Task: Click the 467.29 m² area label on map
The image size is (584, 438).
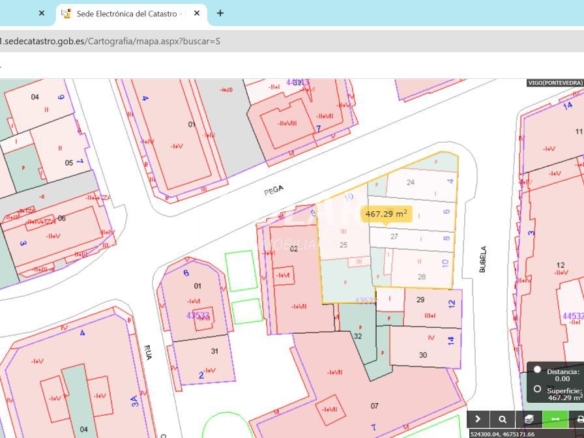Action: (x=386, y=214)
